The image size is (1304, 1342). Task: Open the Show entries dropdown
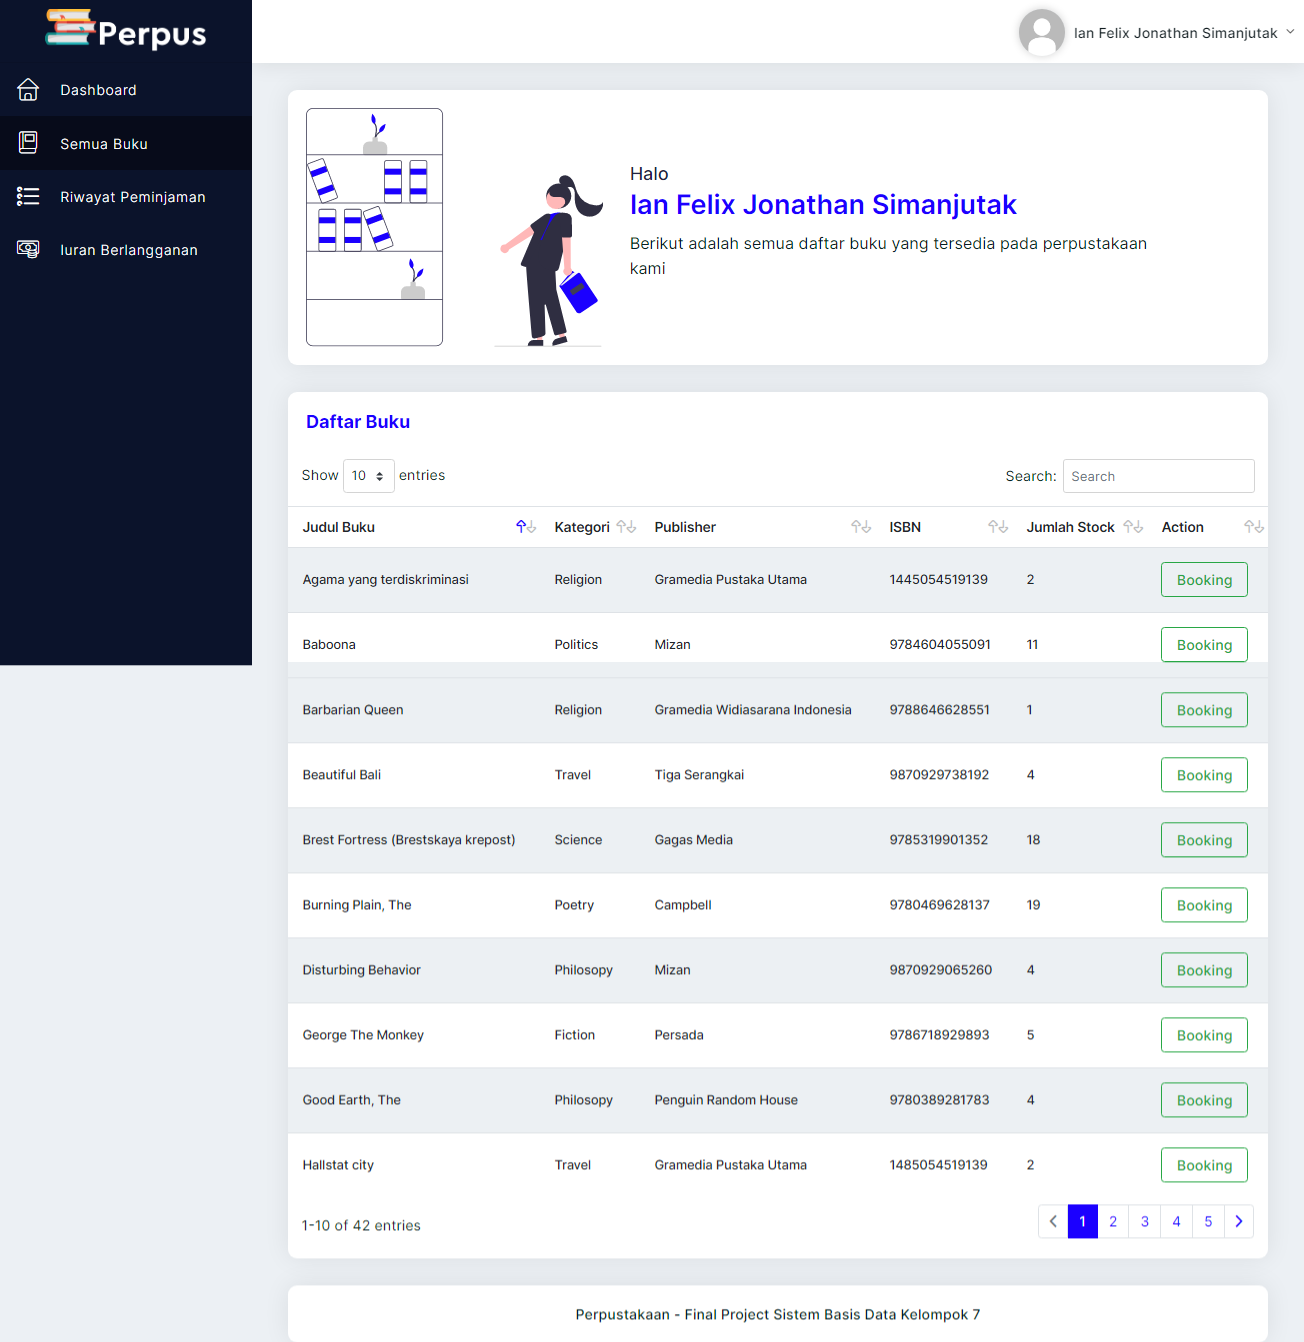click(368, 475)
